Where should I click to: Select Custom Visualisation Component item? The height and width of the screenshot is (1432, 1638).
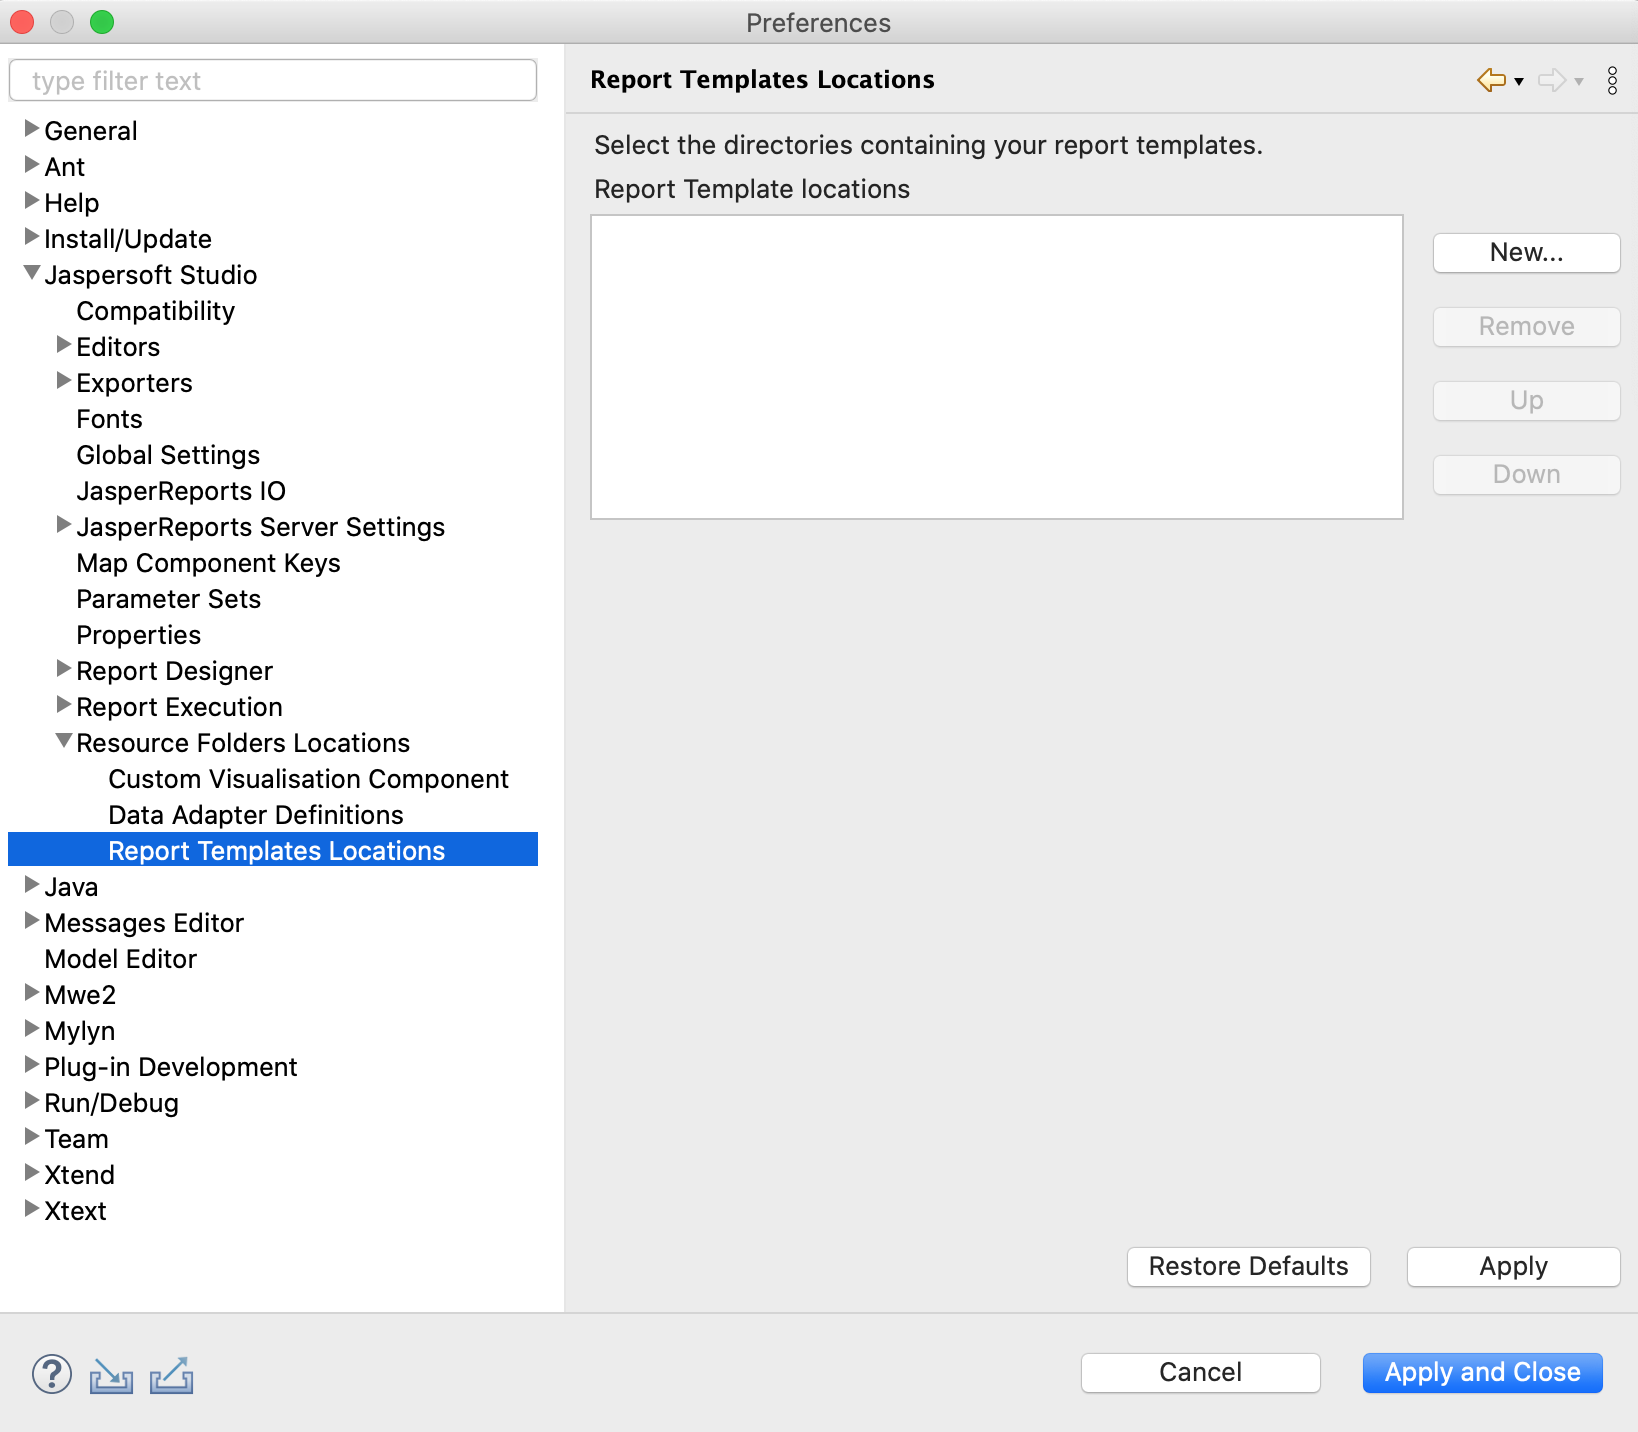click(x=308, y=779)
